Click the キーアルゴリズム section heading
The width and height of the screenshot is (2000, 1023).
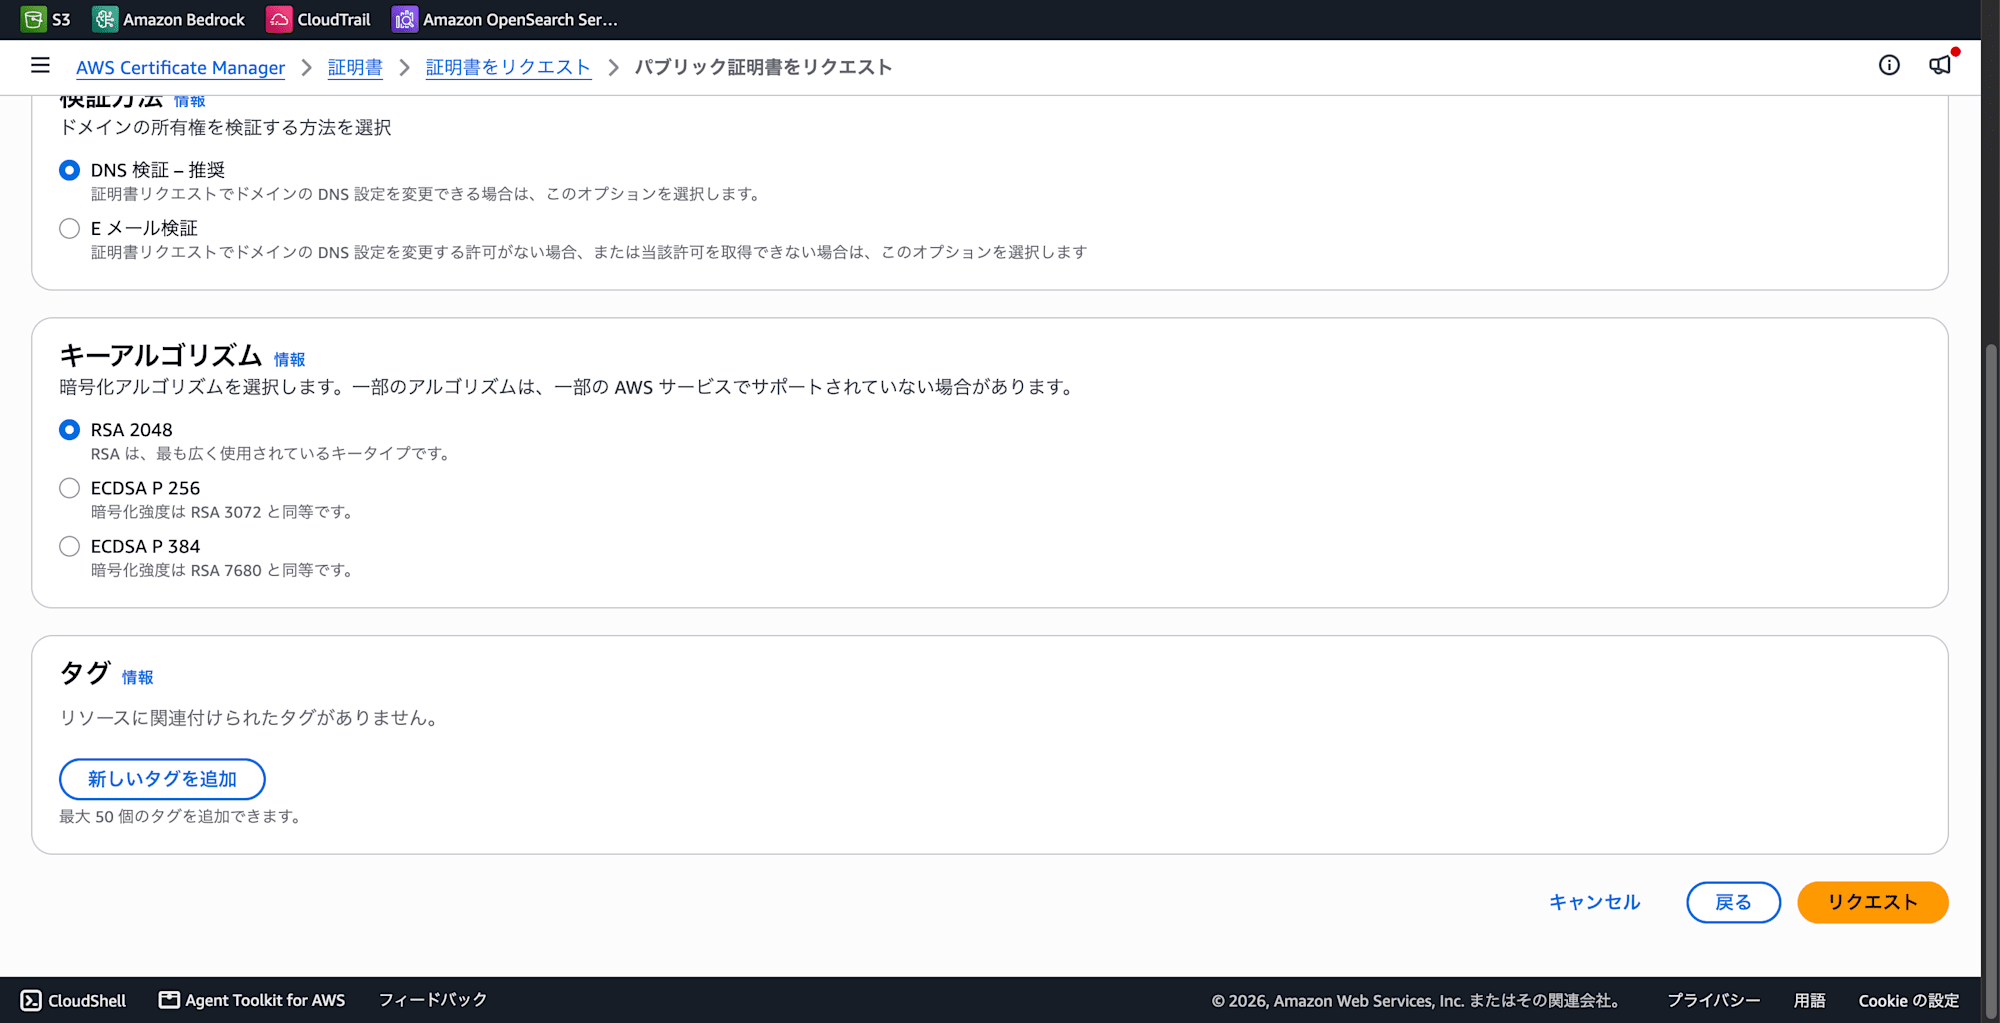(160, 355)
